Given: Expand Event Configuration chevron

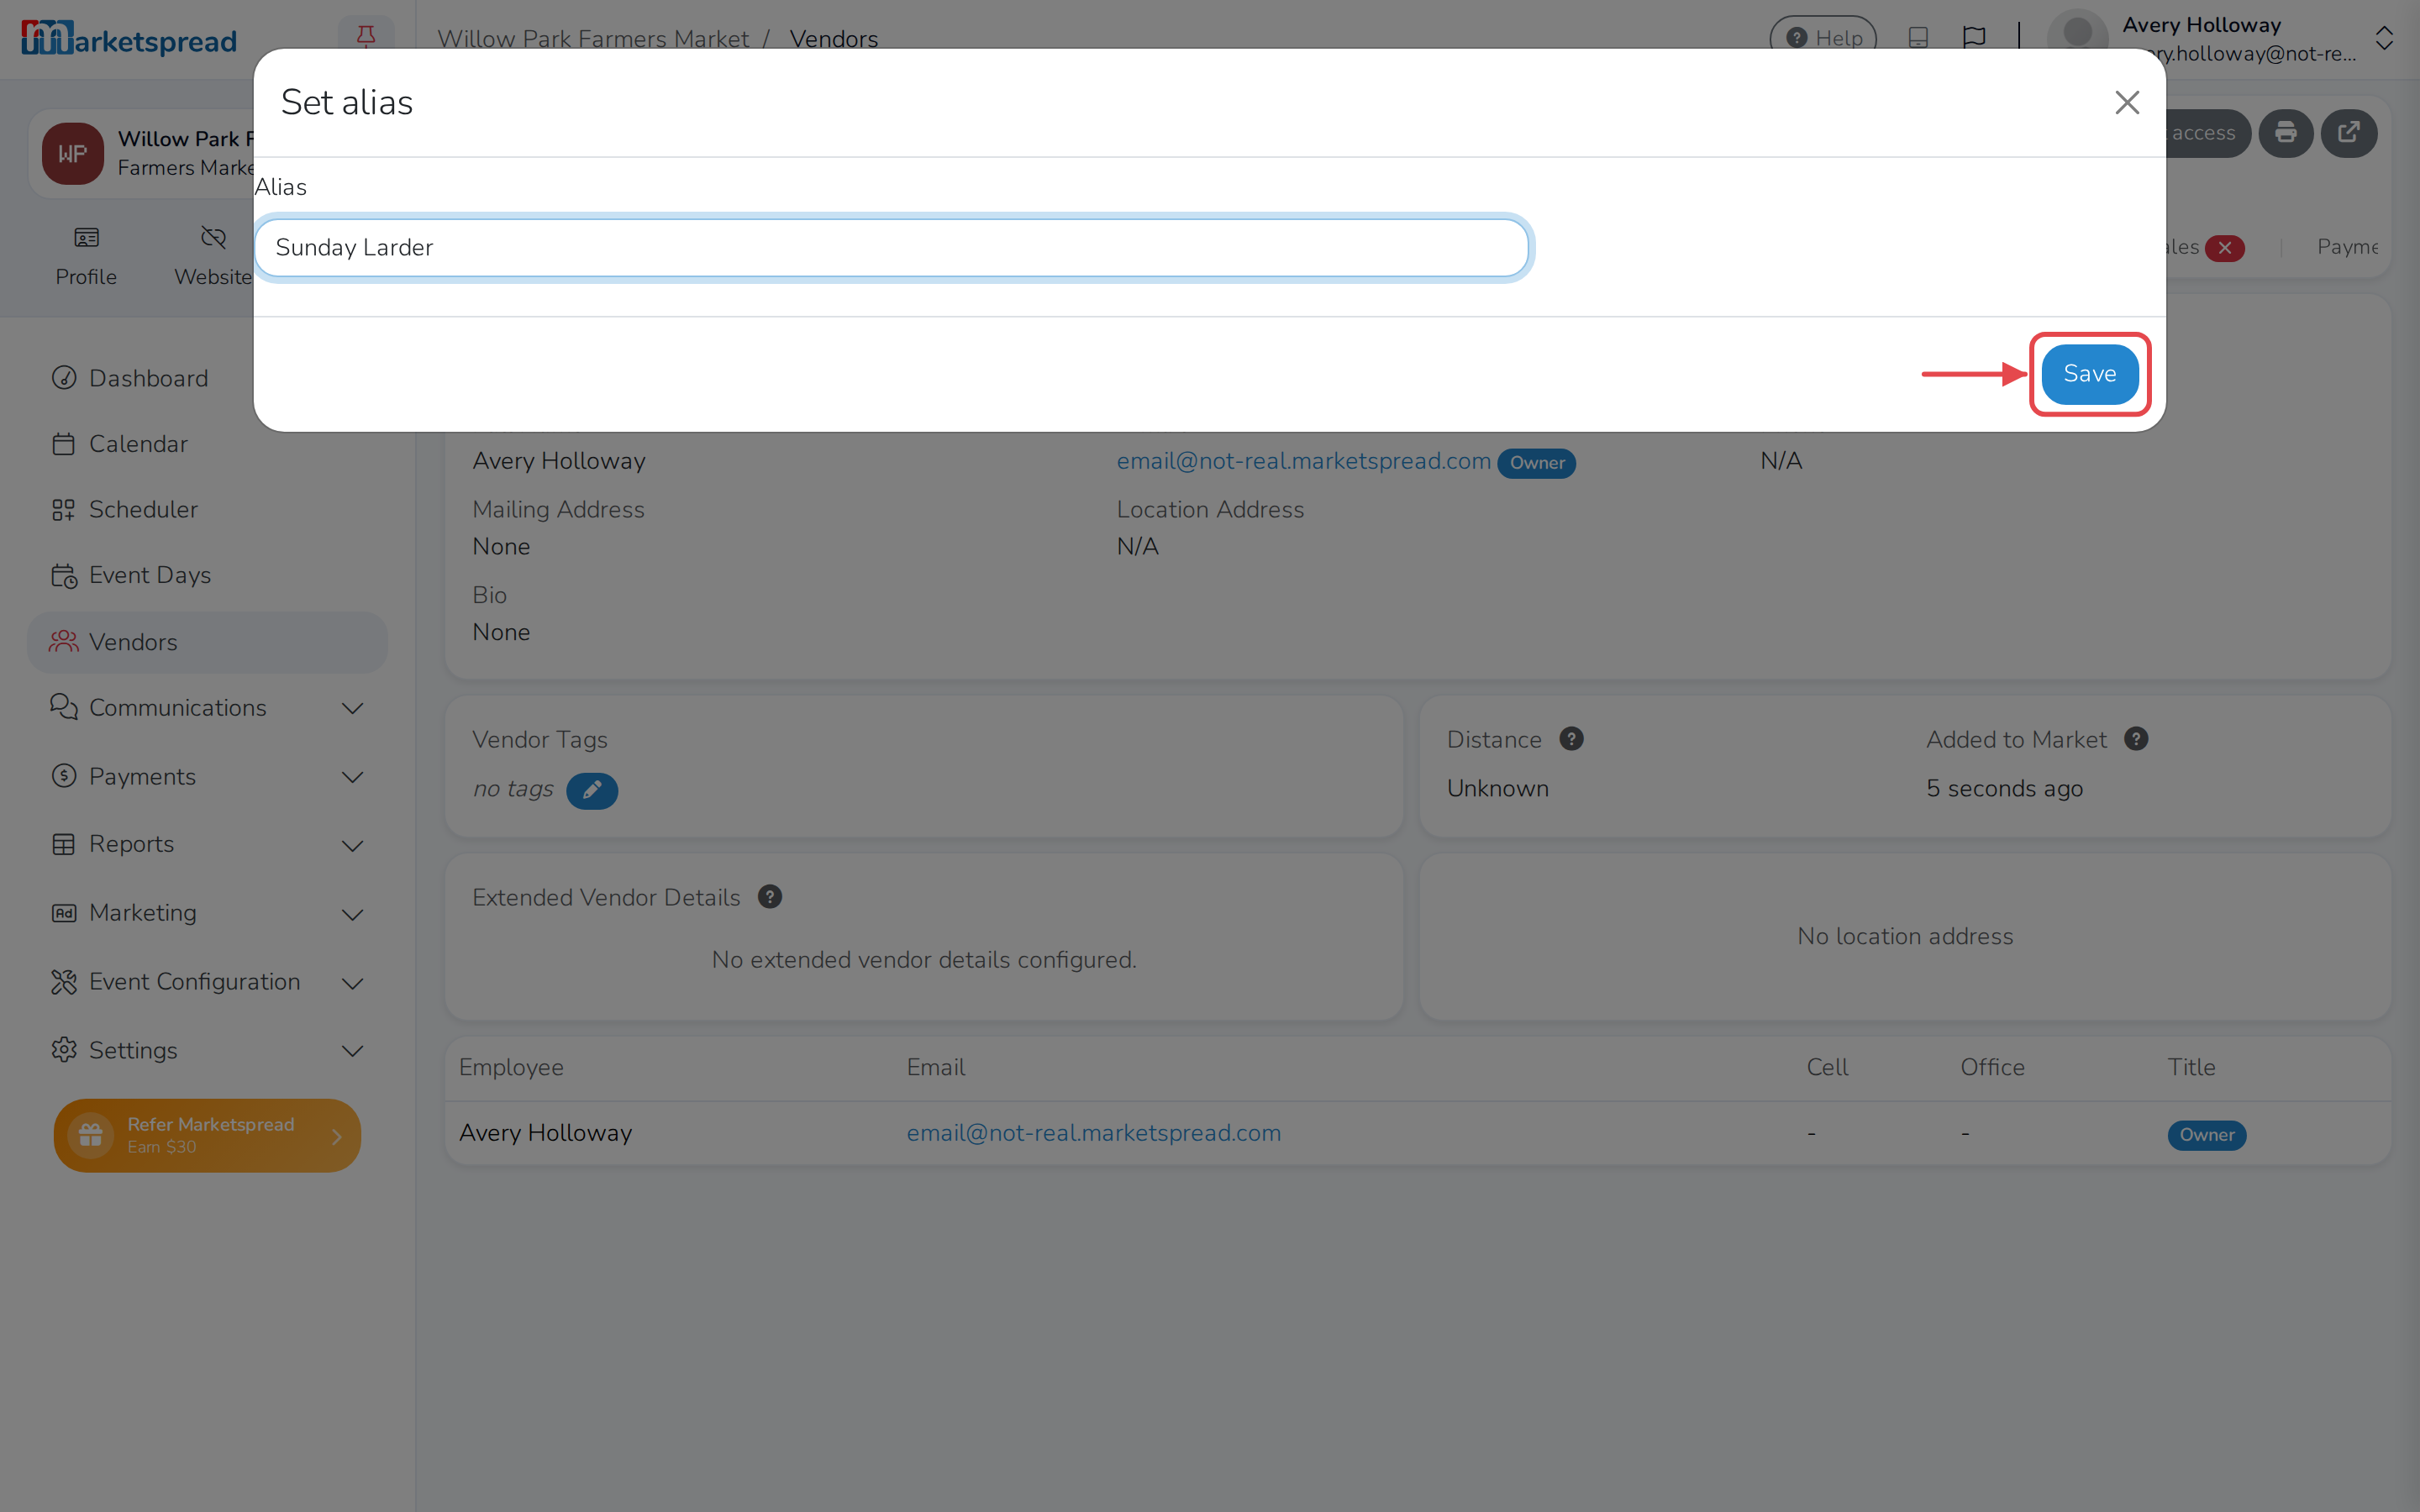Looking at the screenshot, I should (x=352, y=983).
